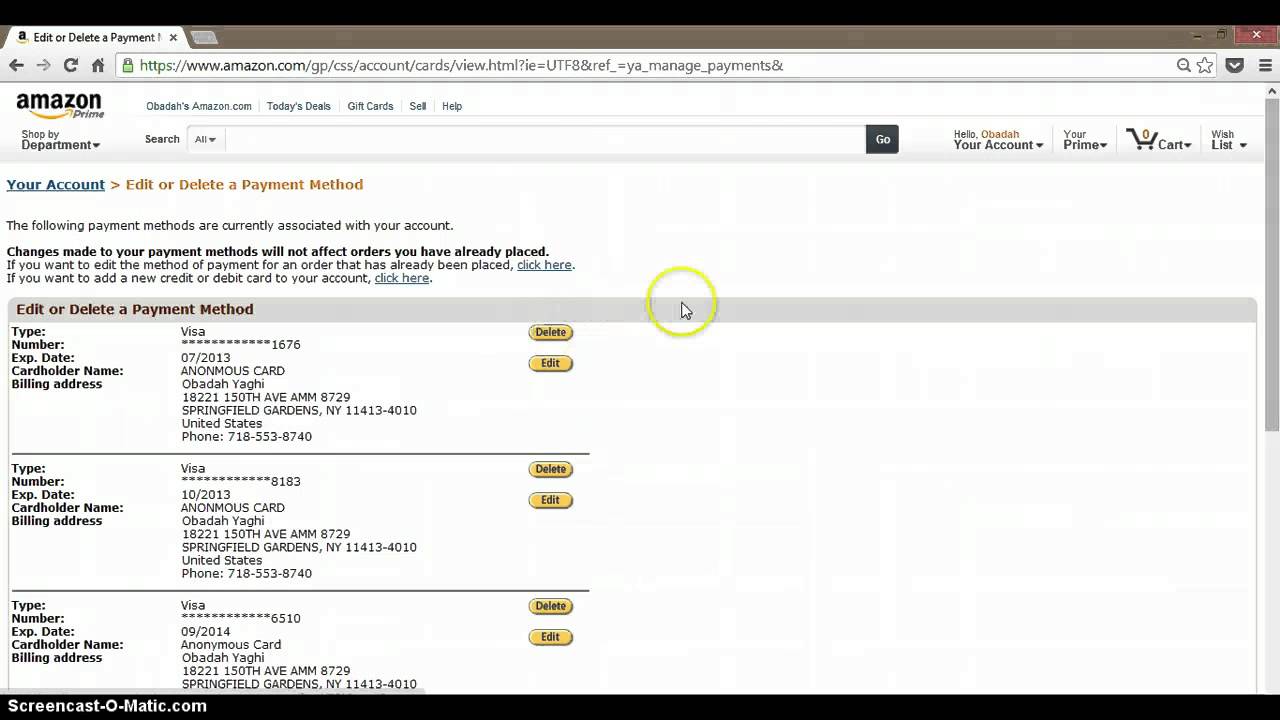Click the Amazon search text box
The height and width of the screenshot is (720, 1280).
coord(545,139)
